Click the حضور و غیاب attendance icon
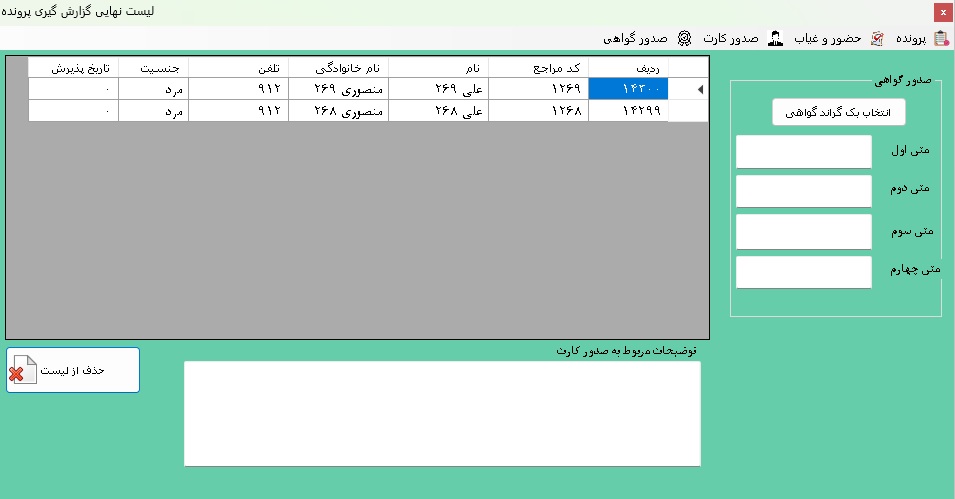The height and width of the screenshot is (499, 955). (877, 38)
